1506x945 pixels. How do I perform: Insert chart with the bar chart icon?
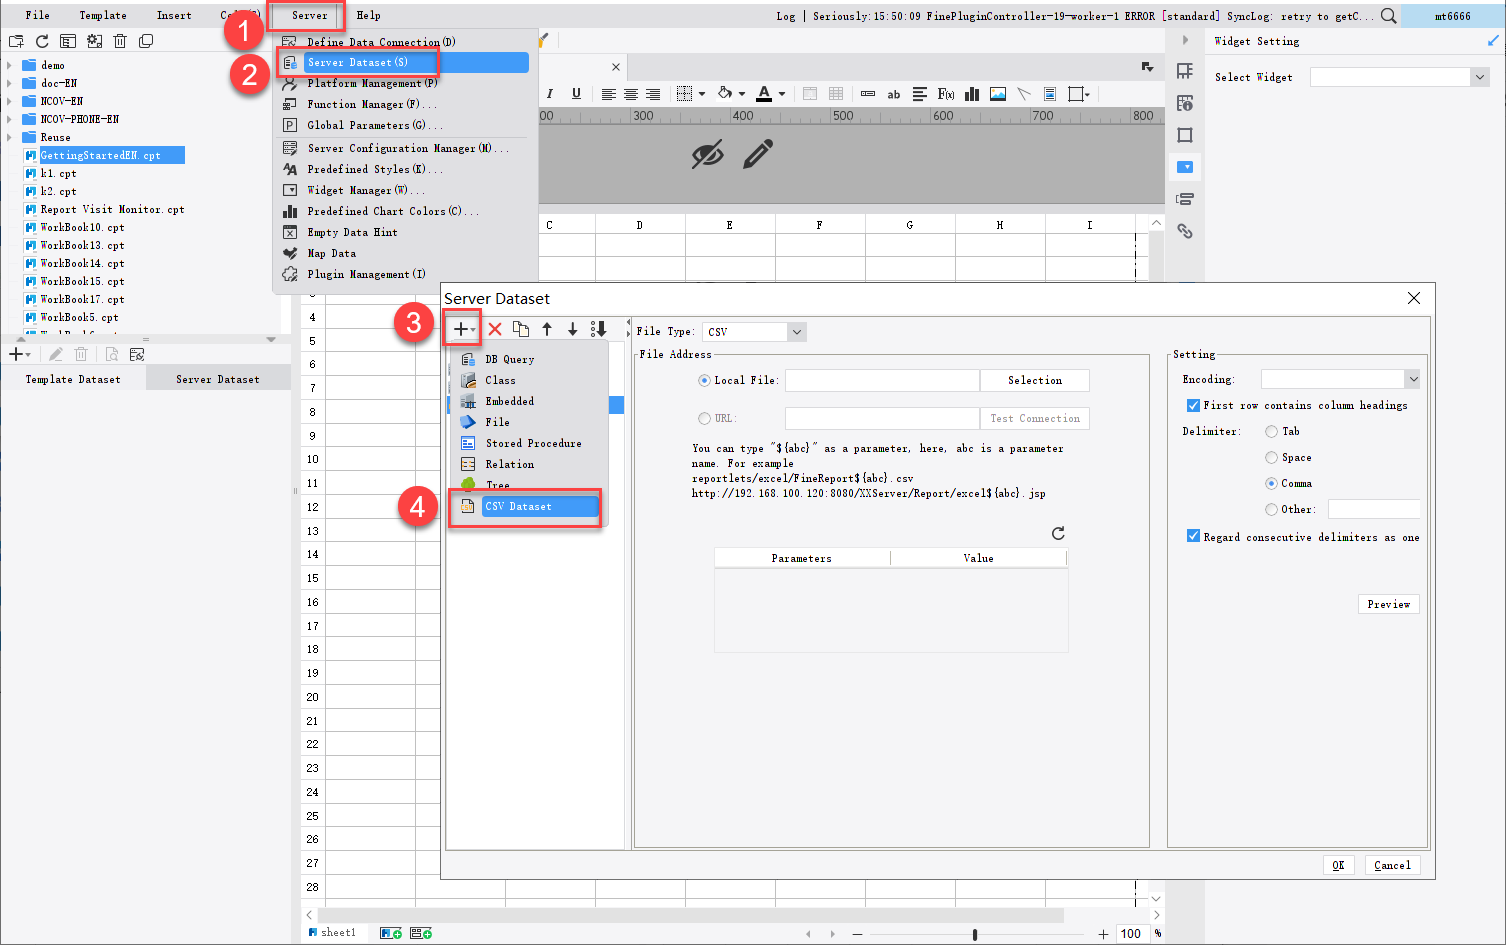click(972, 94)
